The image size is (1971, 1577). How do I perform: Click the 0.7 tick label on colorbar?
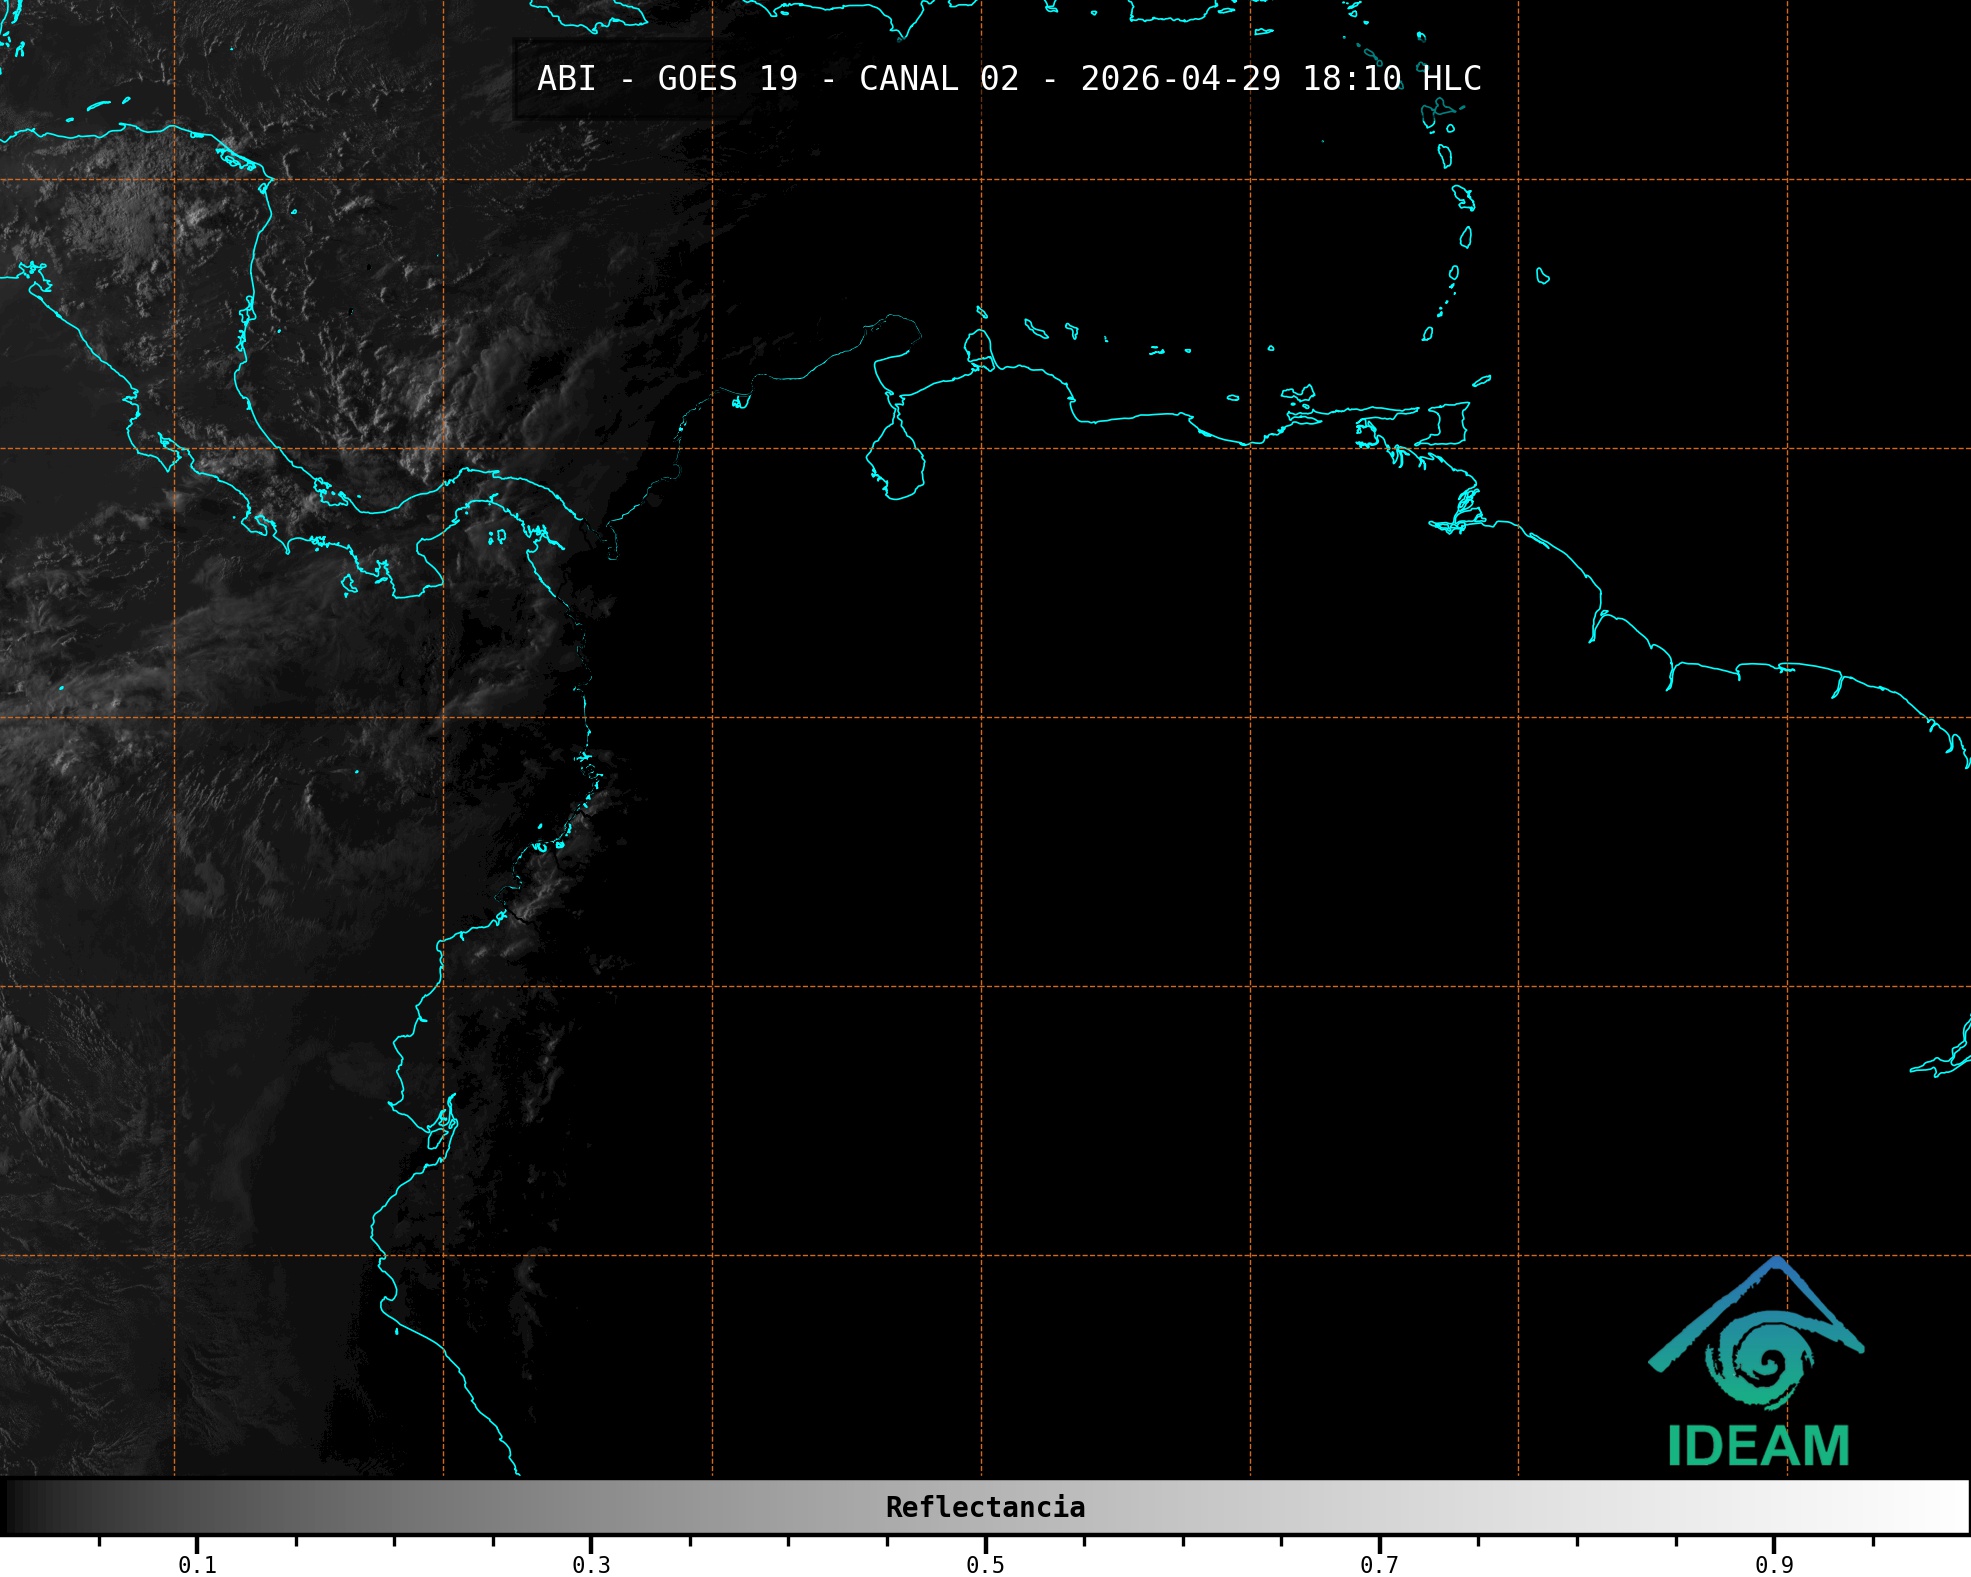[1379, 1565]
